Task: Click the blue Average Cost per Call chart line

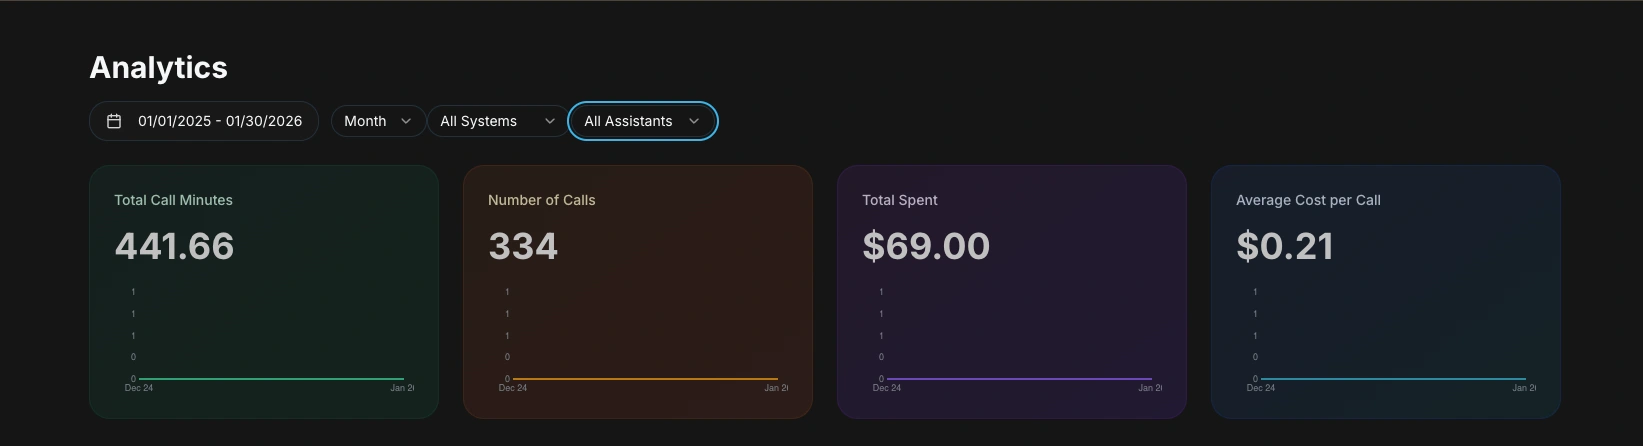Action: click(1392, 379)
